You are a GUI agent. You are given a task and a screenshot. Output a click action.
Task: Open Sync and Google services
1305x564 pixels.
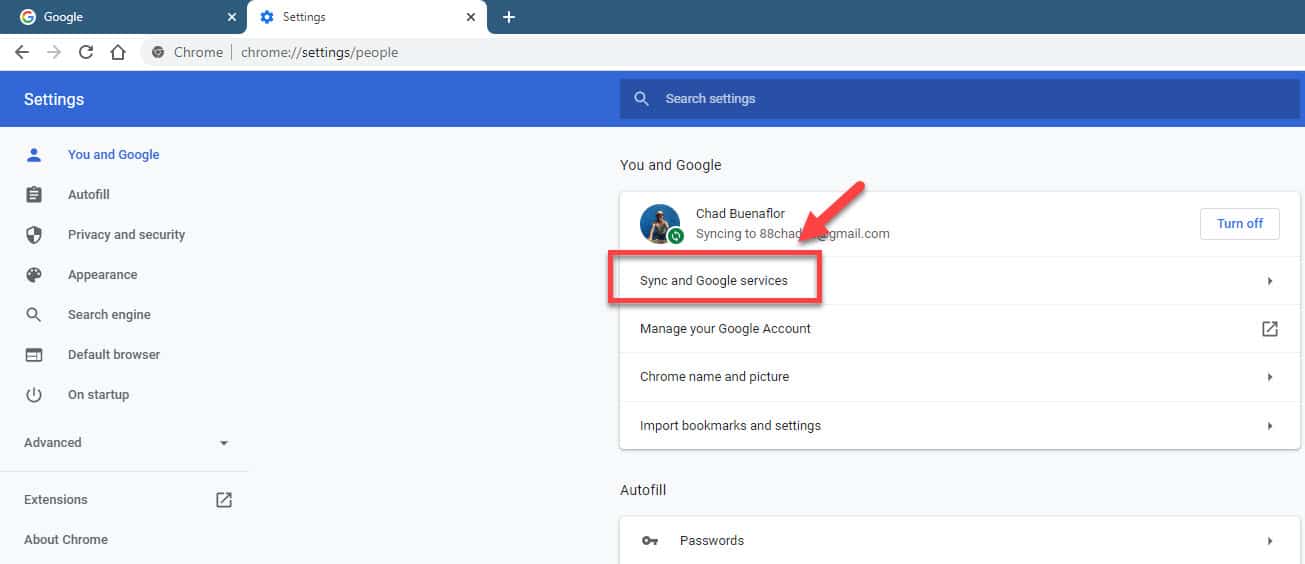(960, 281)
